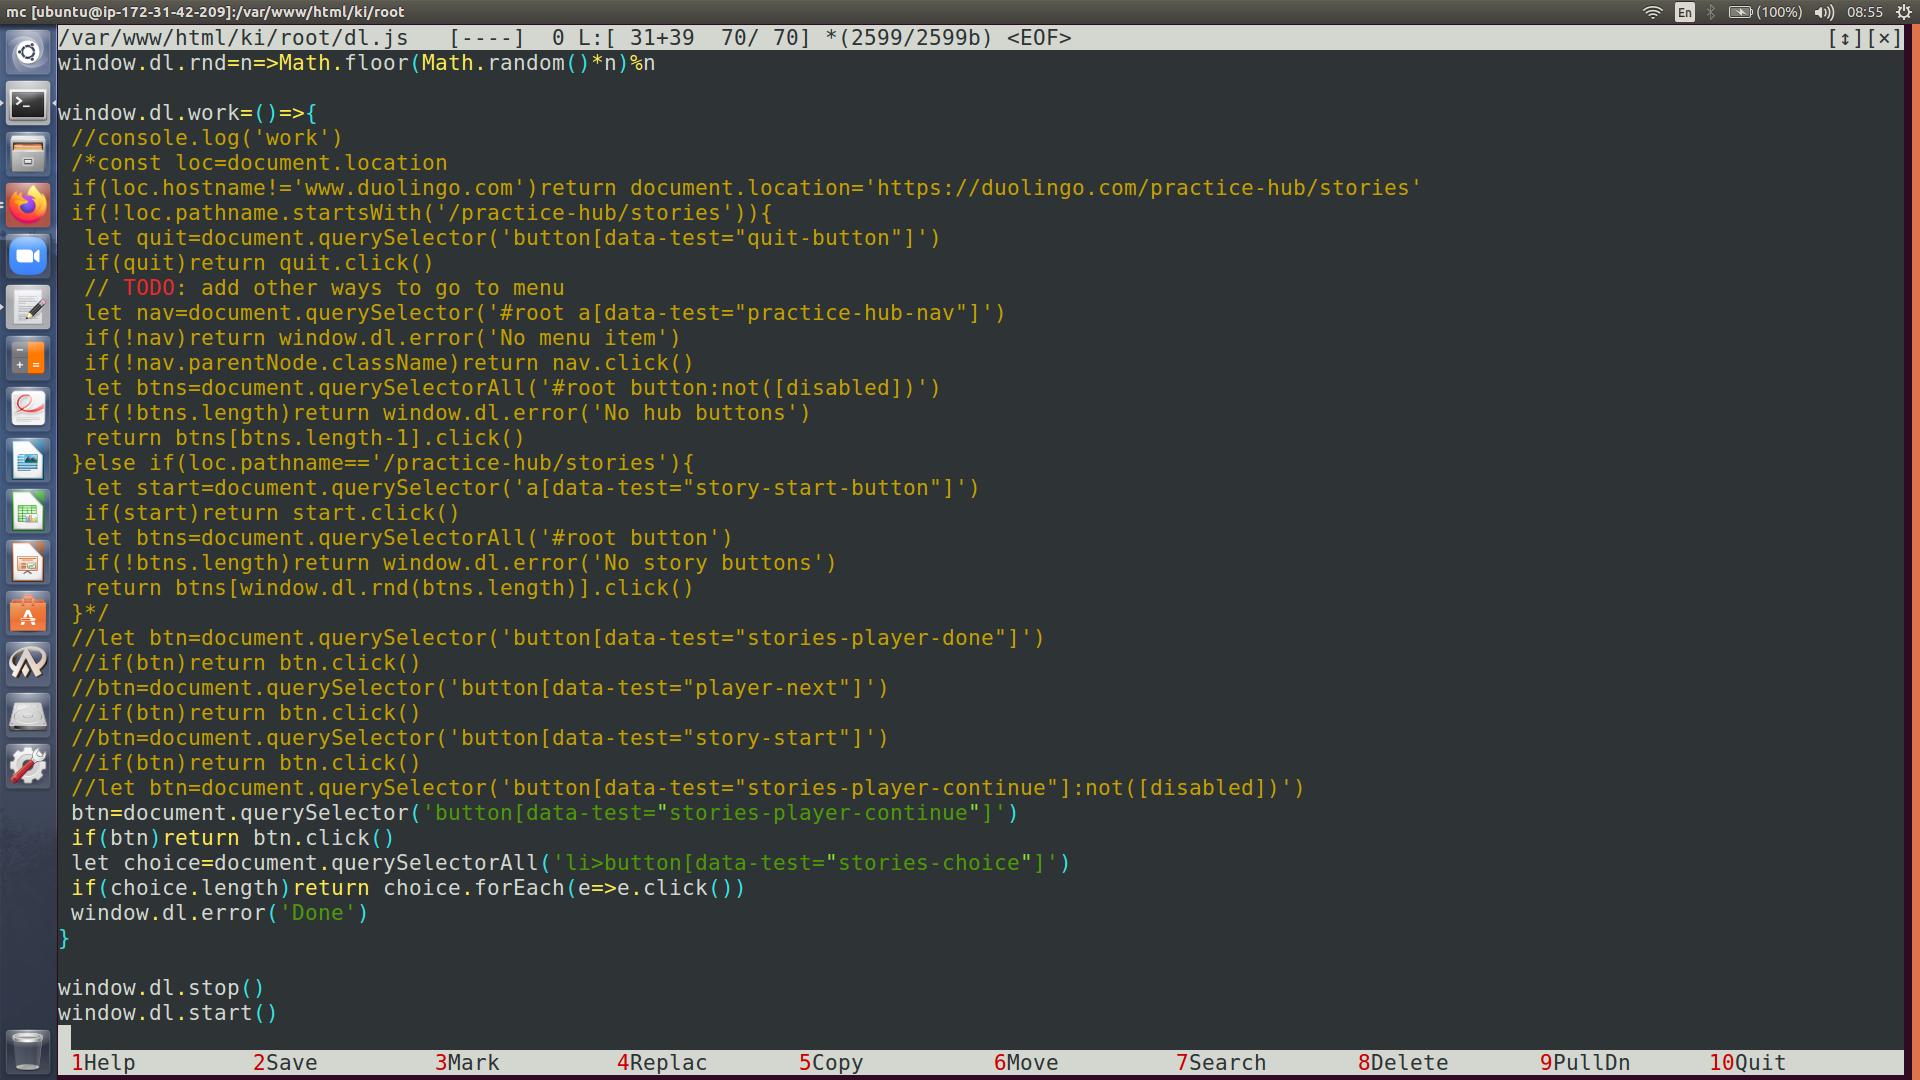
Task: Open the Files manager icon
Action: pyautogui.click(x=28, y=155)
